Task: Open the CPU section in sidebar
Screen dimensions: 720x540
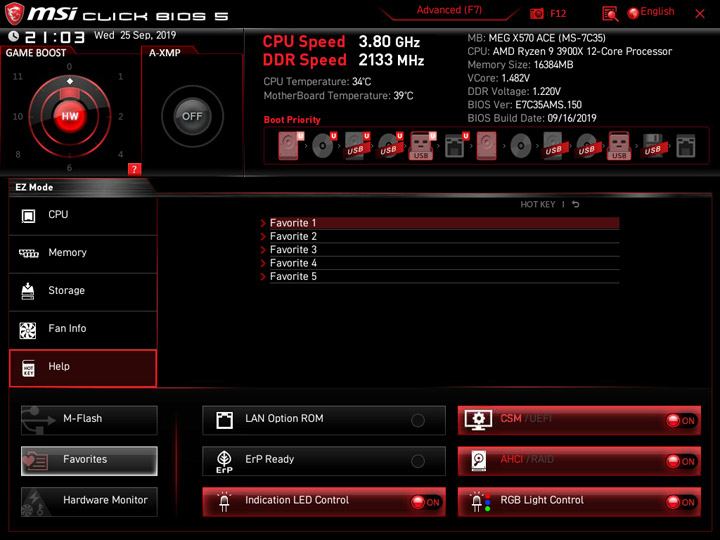Action: coord(83,215)
